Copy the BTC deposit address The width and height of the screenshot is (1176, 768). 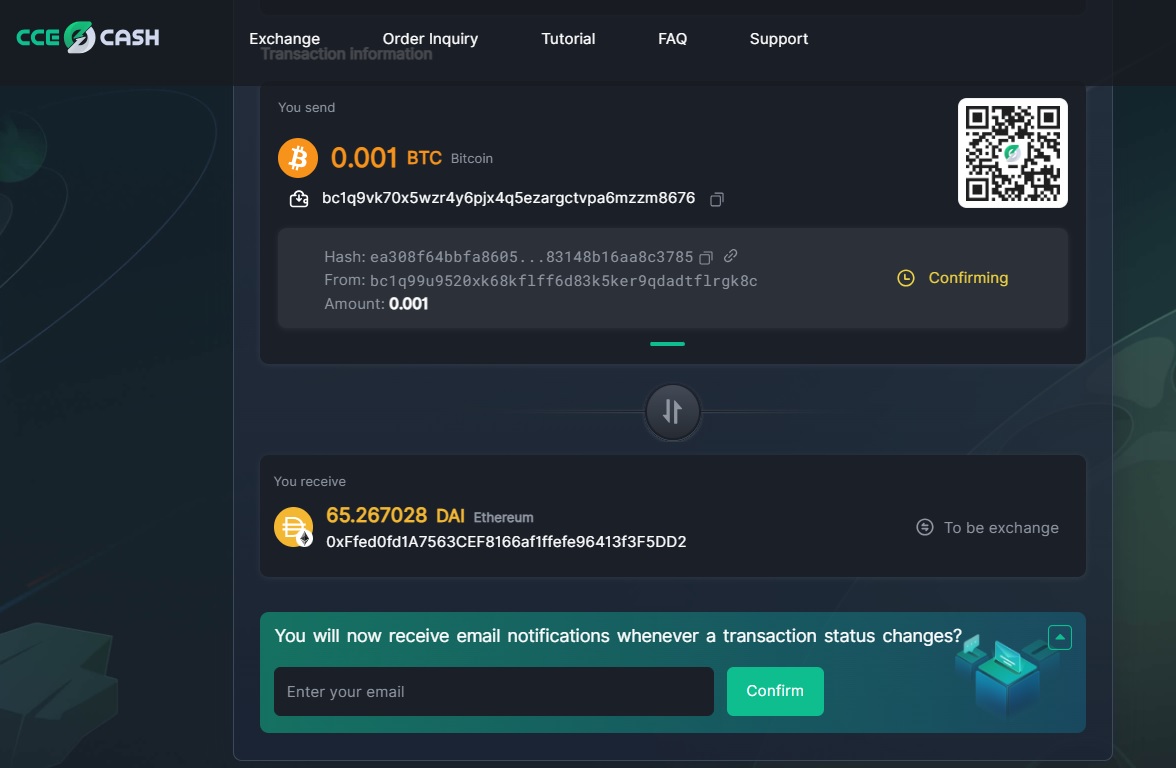pyautogui.click(x=716, y=199)
